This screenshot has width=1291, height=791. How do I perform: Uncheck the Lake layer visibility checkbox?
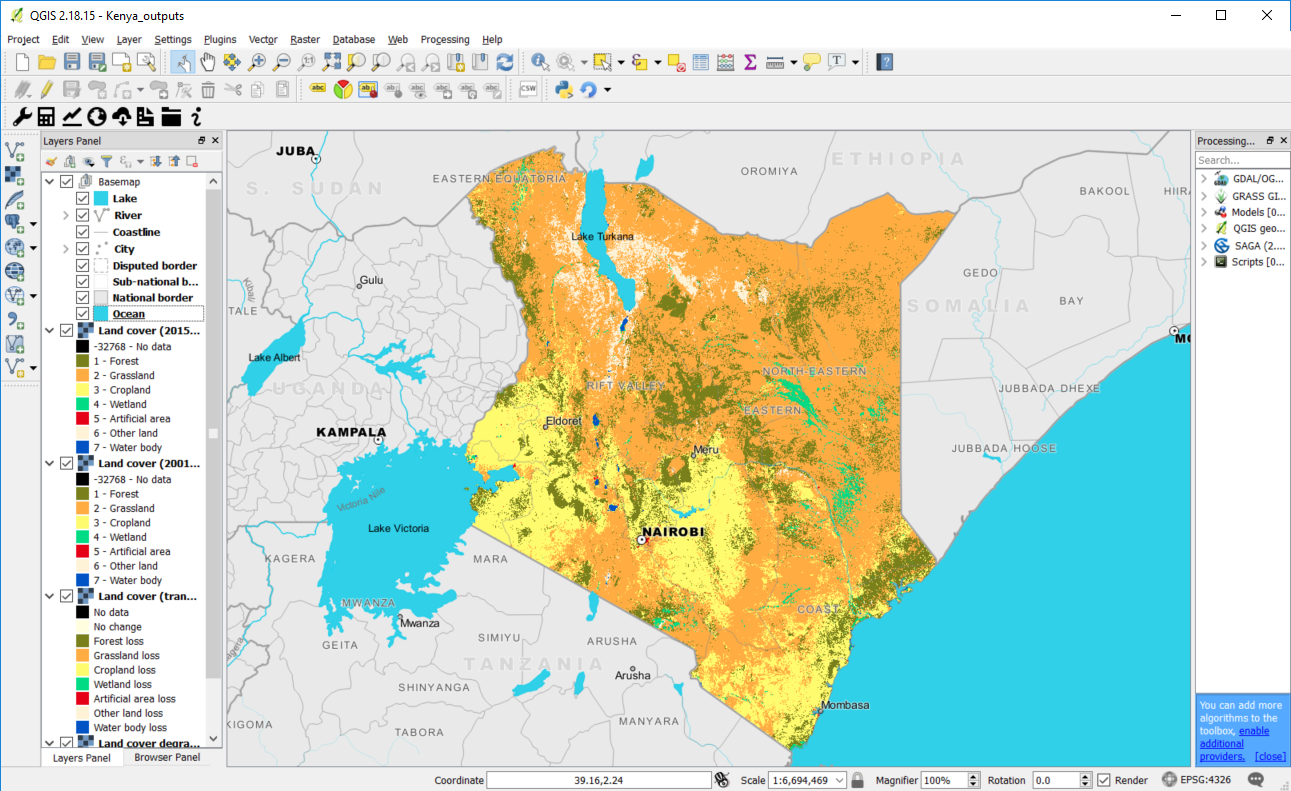click(82, 198)
